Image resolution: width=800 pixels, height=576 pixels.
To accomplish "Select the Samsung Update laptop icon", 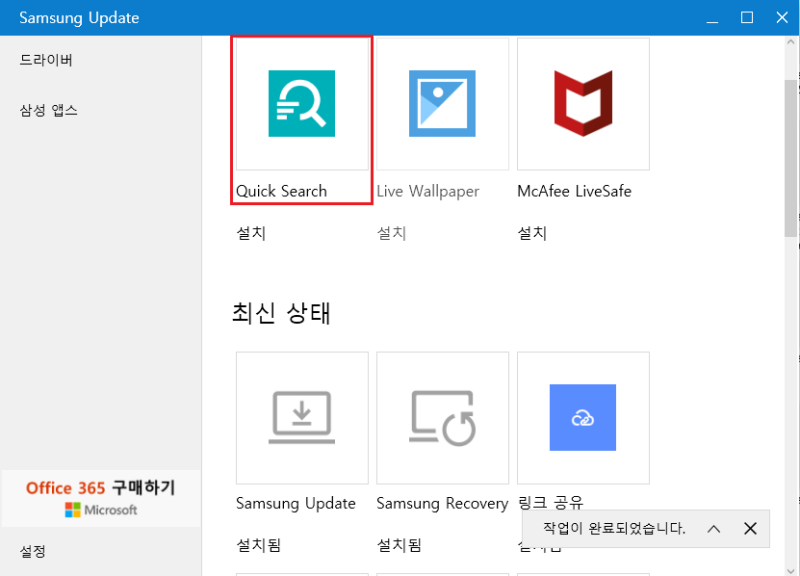I will click(x=302, y=418).
